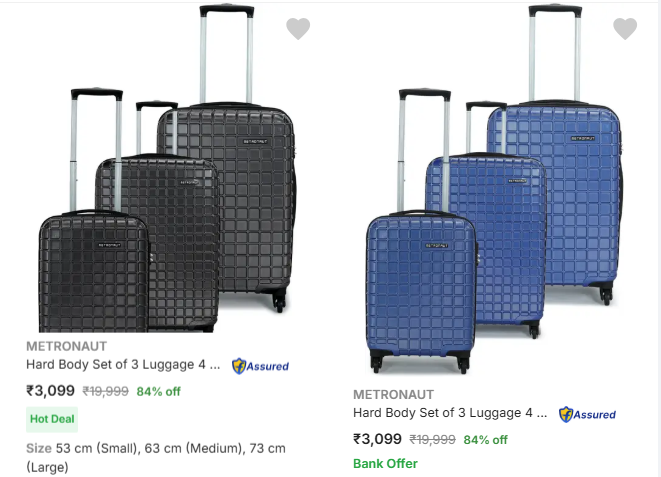Open Hard Body Set title for blue luggage

tap(450, 413)
